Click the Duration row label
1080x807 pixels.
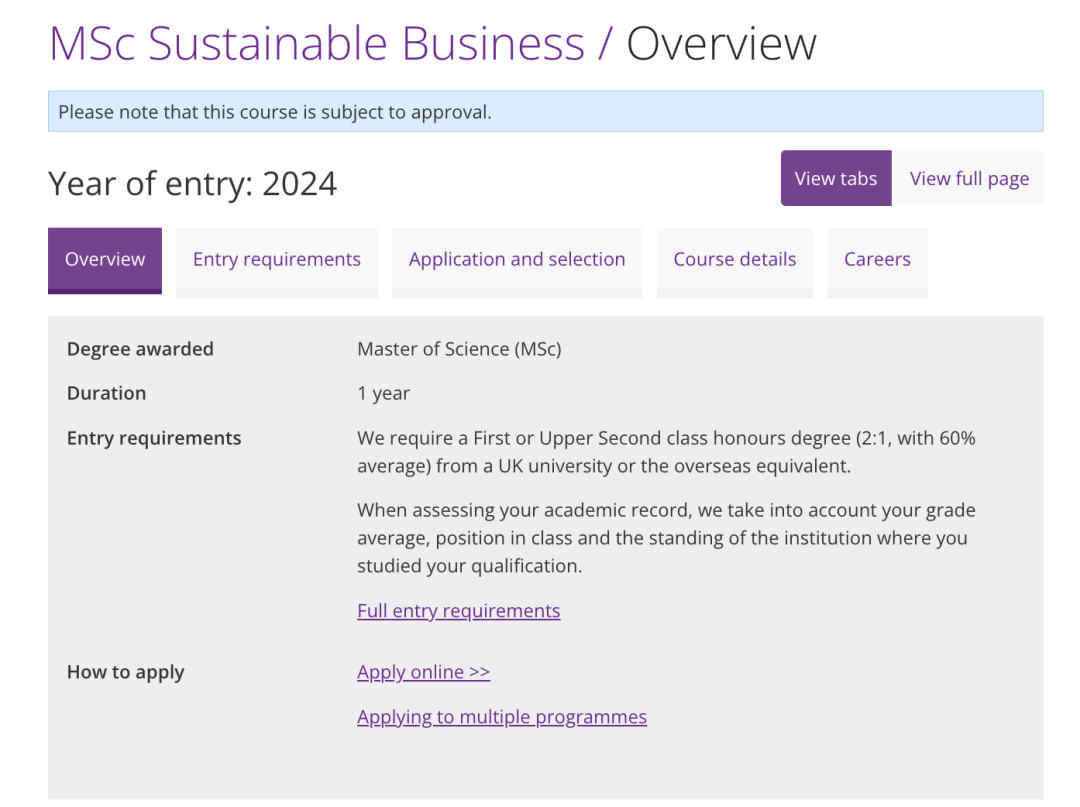point(106,393)
